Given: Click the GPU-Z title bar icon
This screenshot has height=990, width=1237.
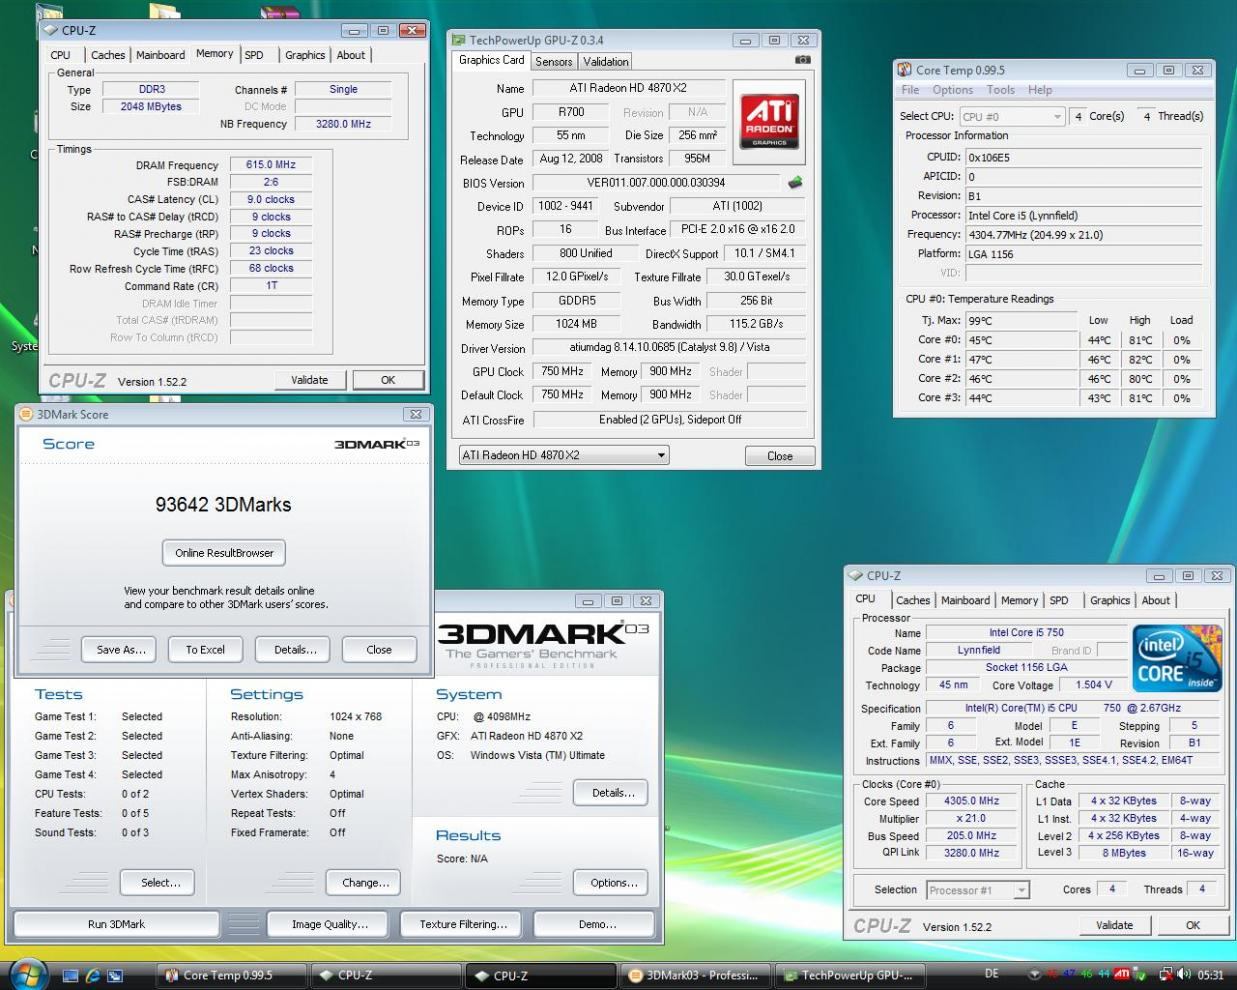Looking at the screenshot, I should (x=458, y=40).
